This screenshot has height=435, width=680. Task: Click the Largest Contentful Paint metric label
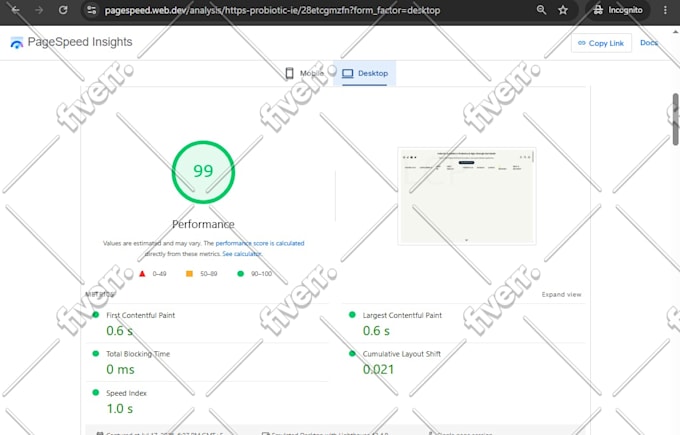(402, 315)
